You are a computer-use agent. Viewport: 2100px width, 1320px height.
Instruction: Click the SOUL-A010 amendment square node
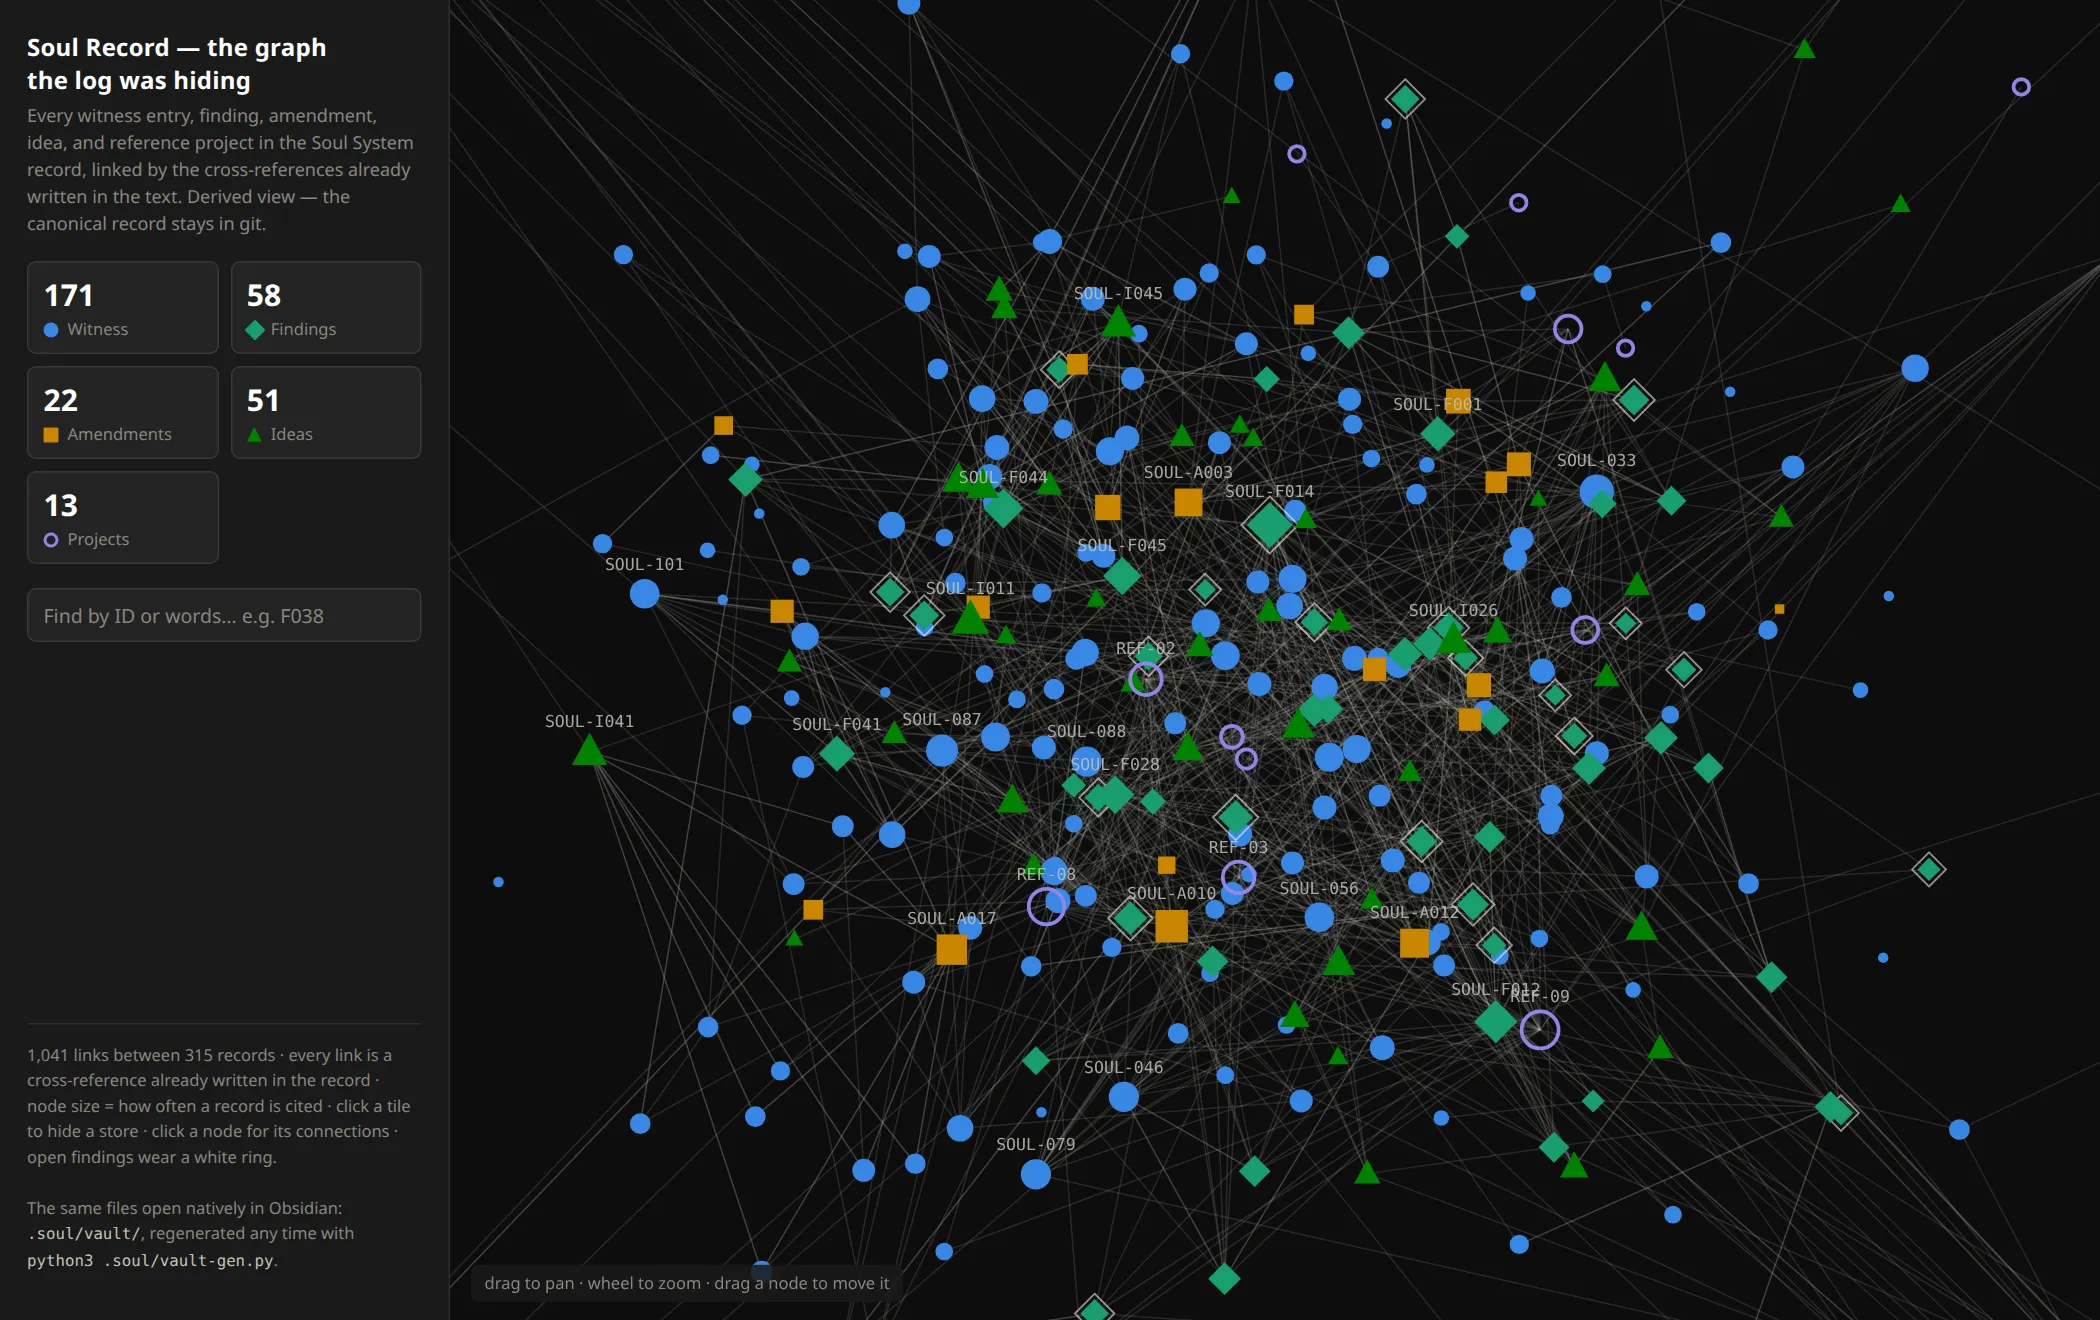[1171, 926]
